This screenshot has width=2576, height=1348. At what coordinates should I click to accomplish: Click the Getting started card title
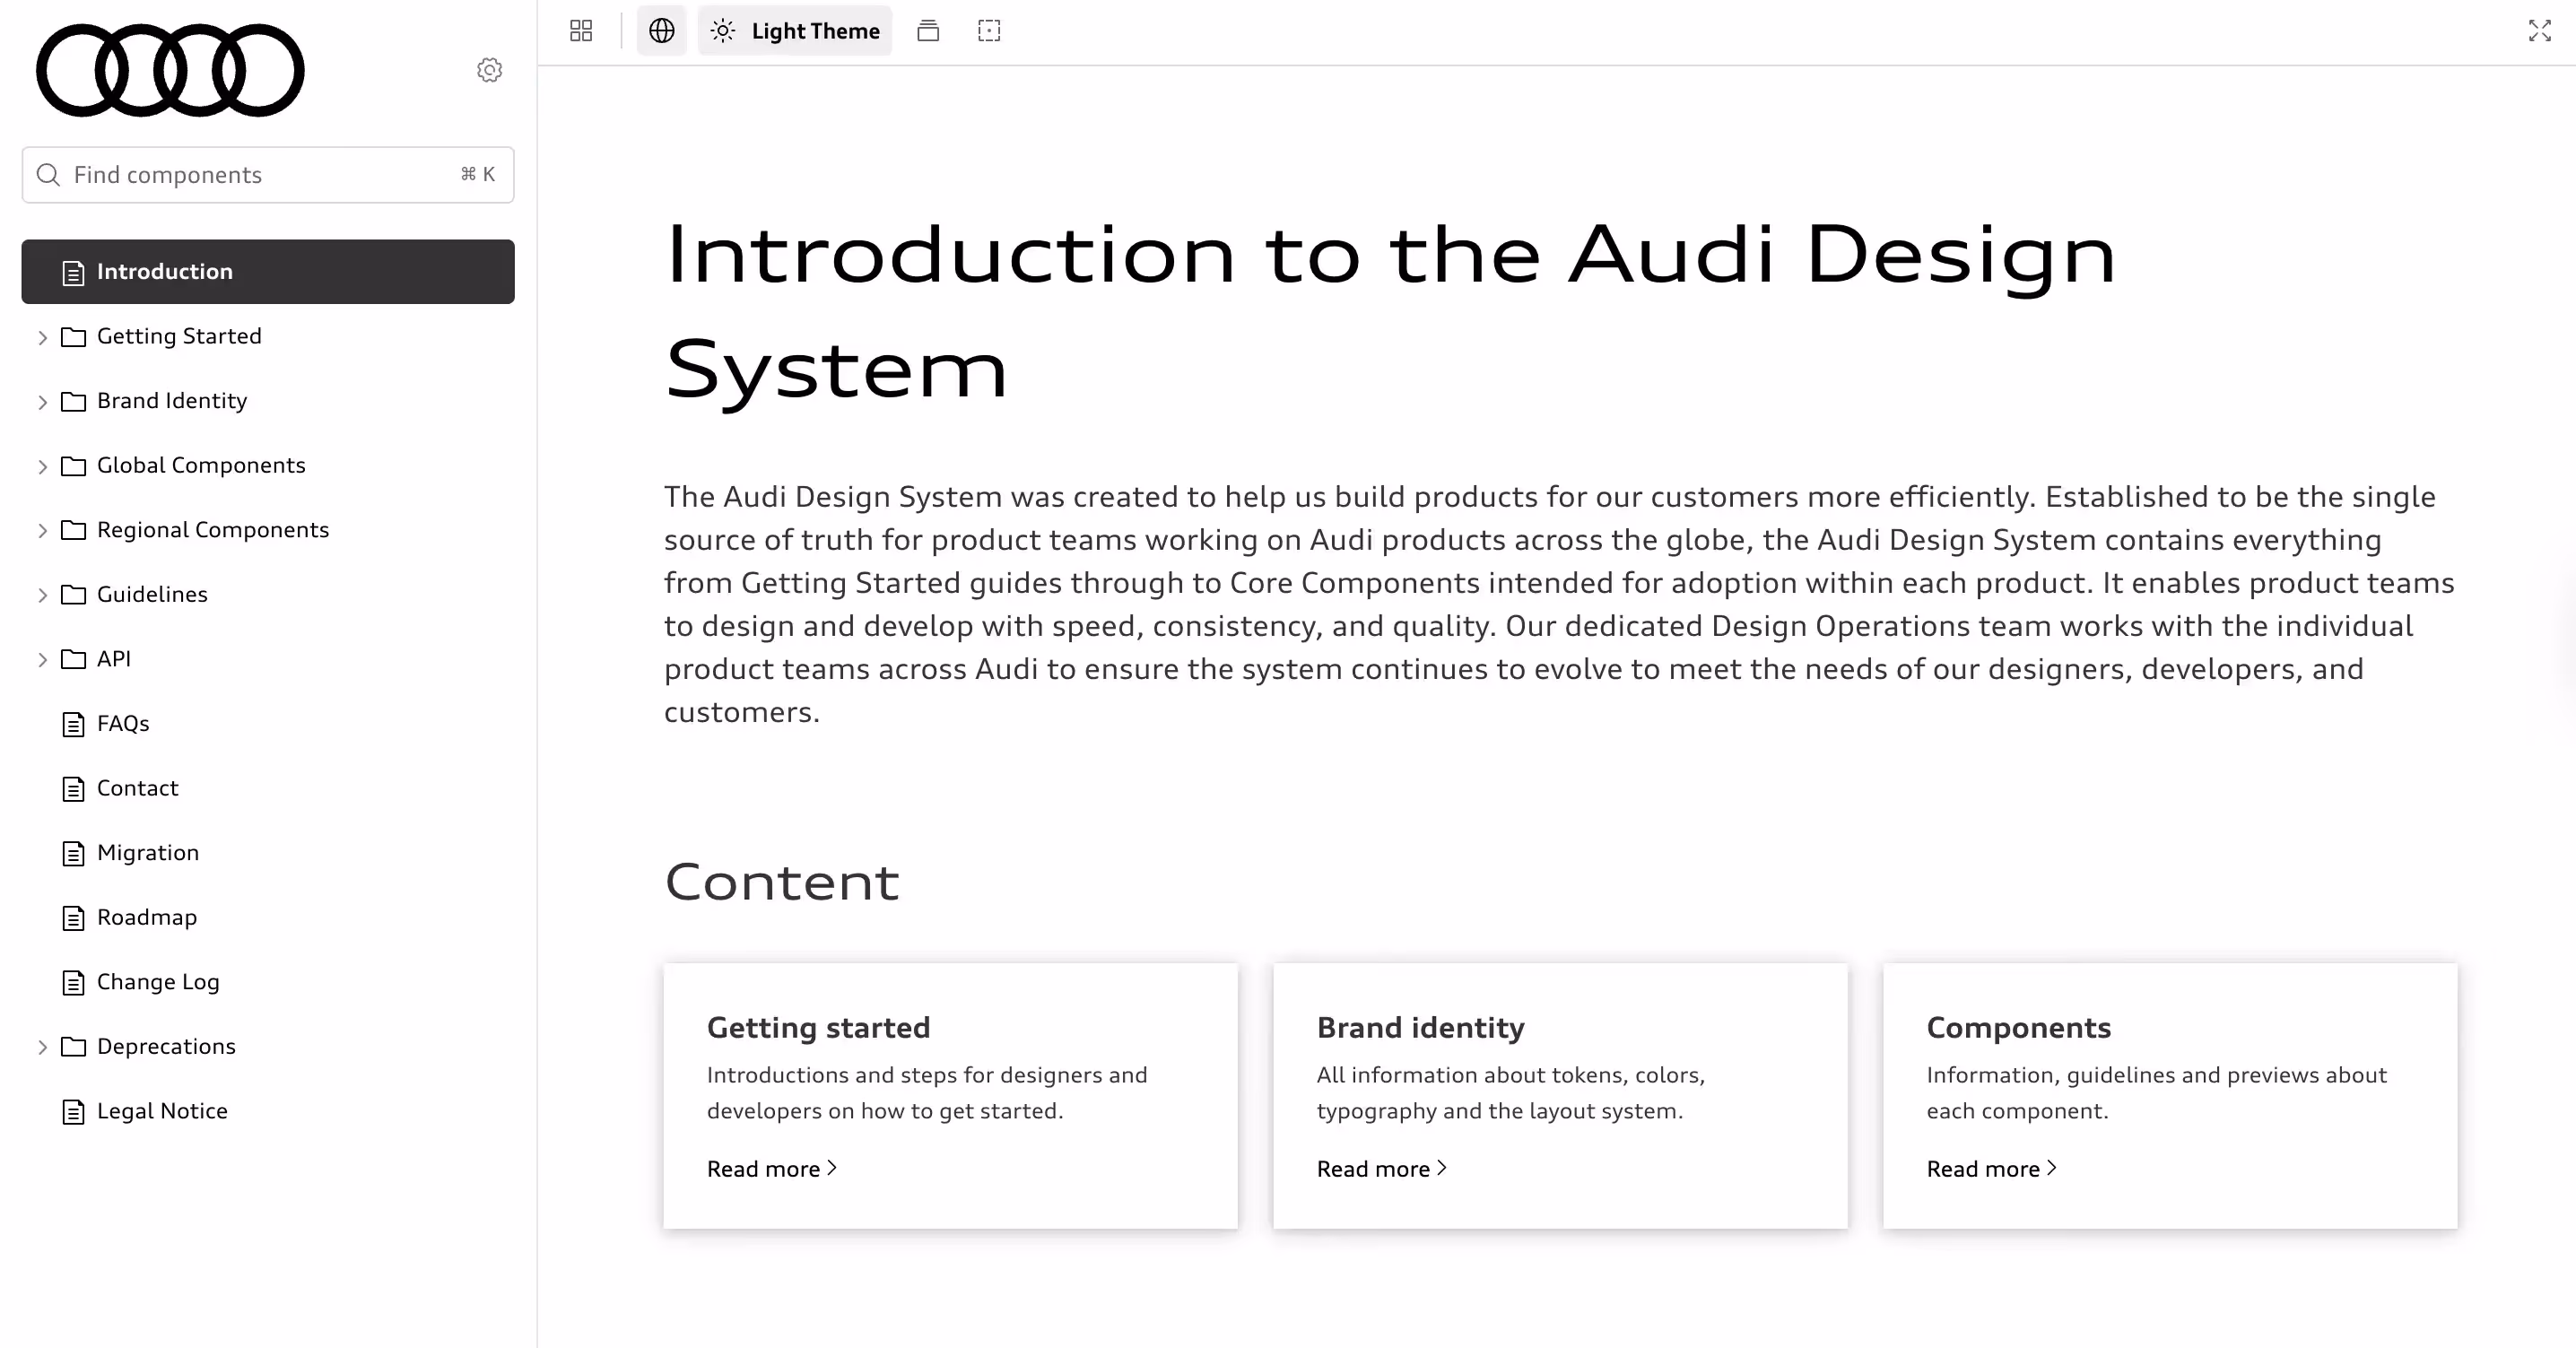[x=818, y=1027]
